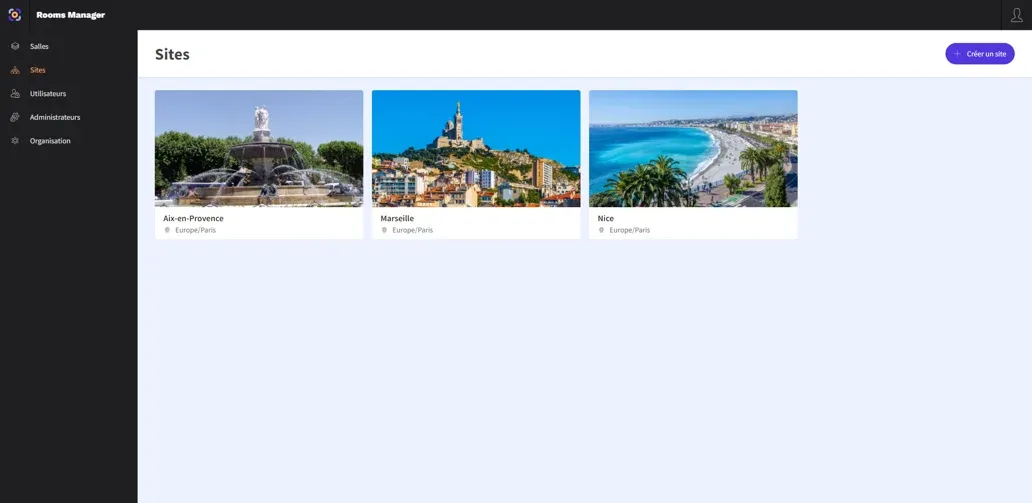Screen dimensions: 1032x503
Task: Click the Utilisateurs sidebar icon
Action: [15, 93]
